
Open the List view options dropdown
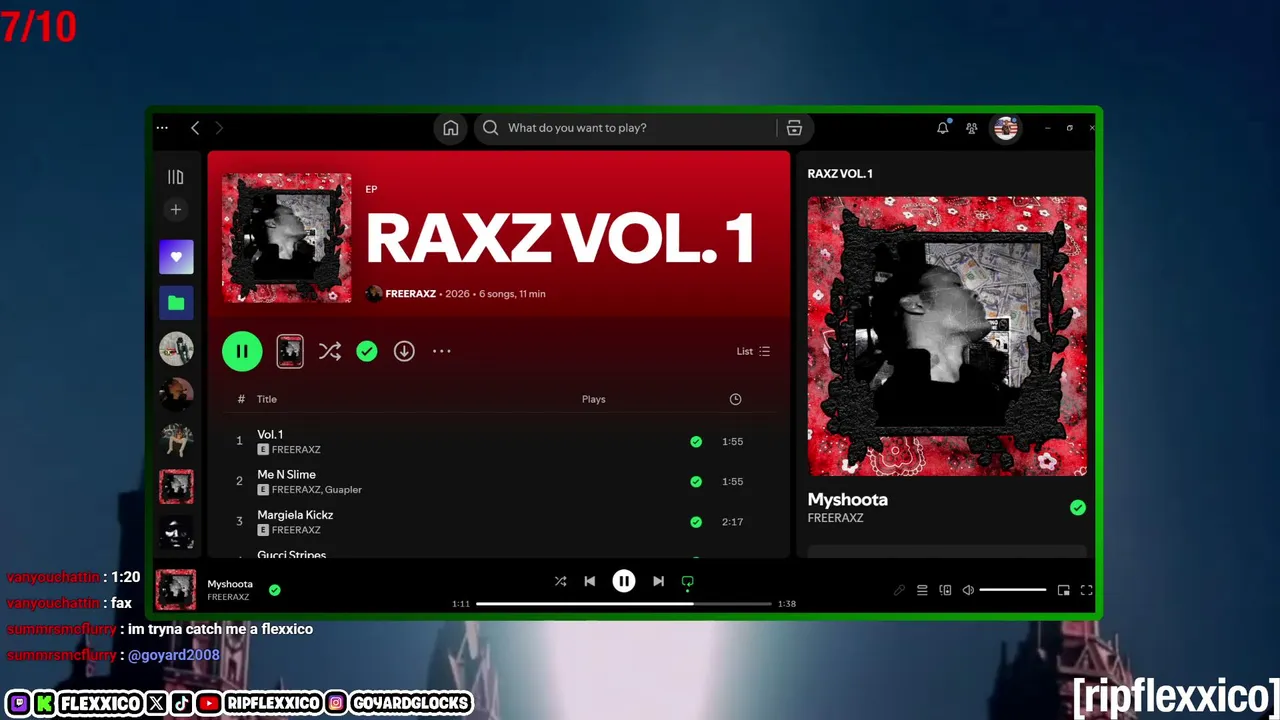click(753, 351)
